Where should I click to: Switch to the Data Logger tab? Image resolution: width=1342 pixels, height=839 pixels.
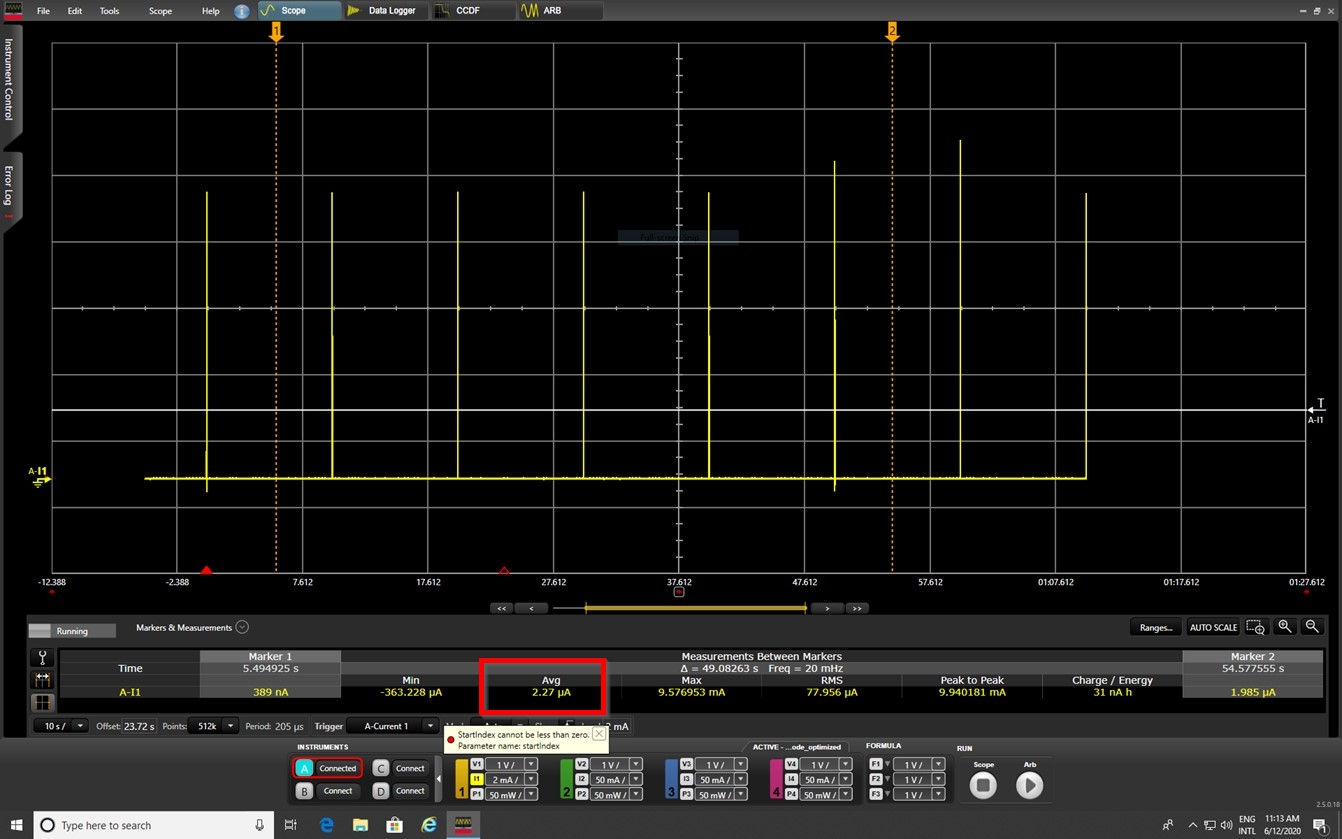click(385, 10)
